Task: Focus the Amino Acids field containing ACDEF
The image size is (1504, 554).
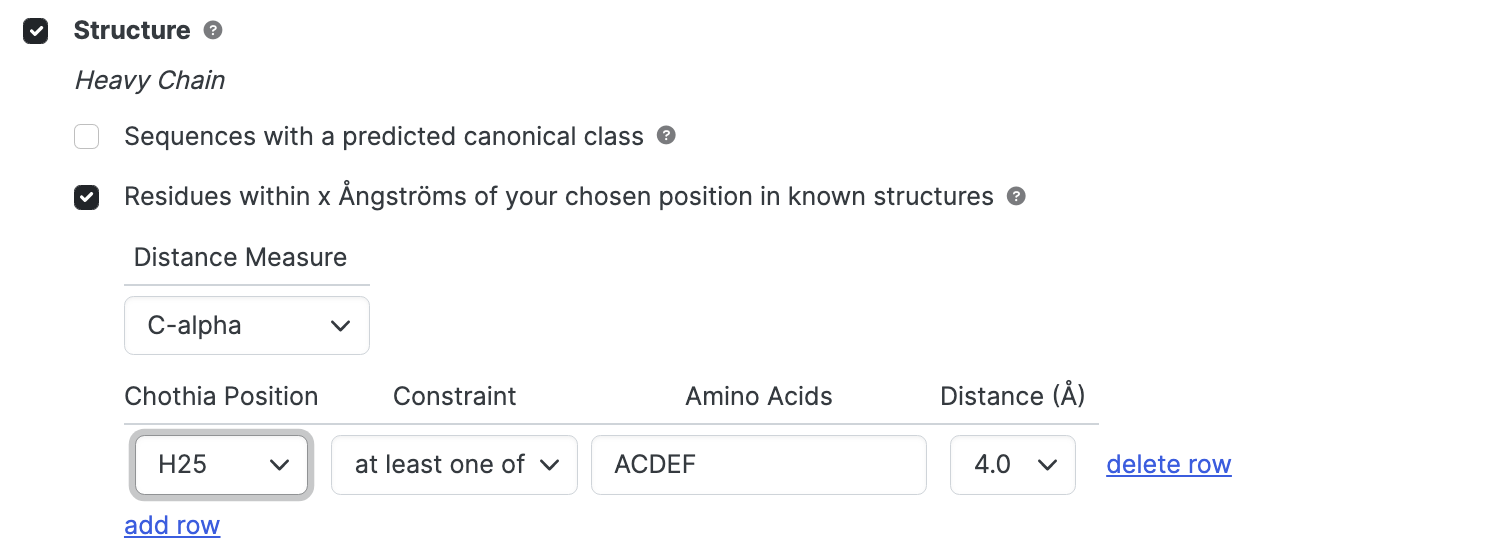Action: pos(759,464)
